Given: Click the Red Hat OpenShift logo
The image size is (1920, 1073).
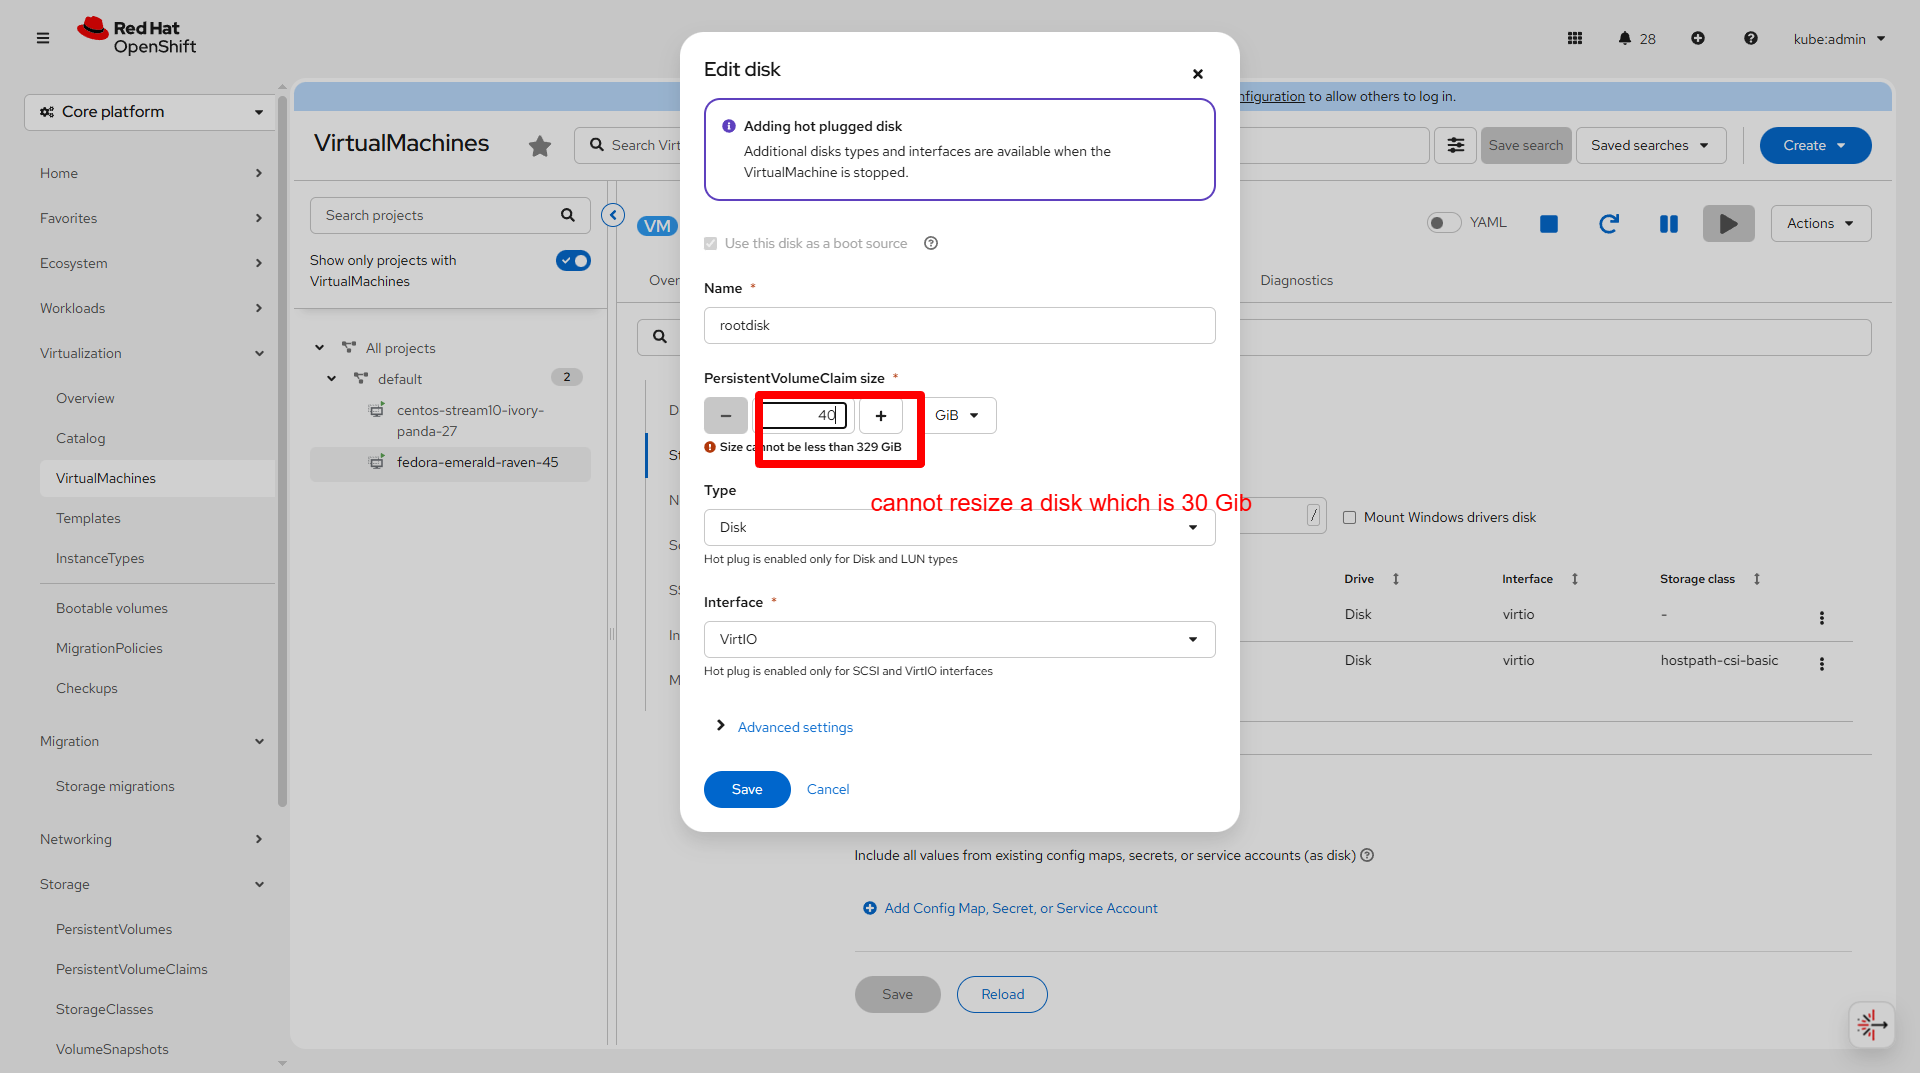Looking at the screenshot, I should point(137,37).
